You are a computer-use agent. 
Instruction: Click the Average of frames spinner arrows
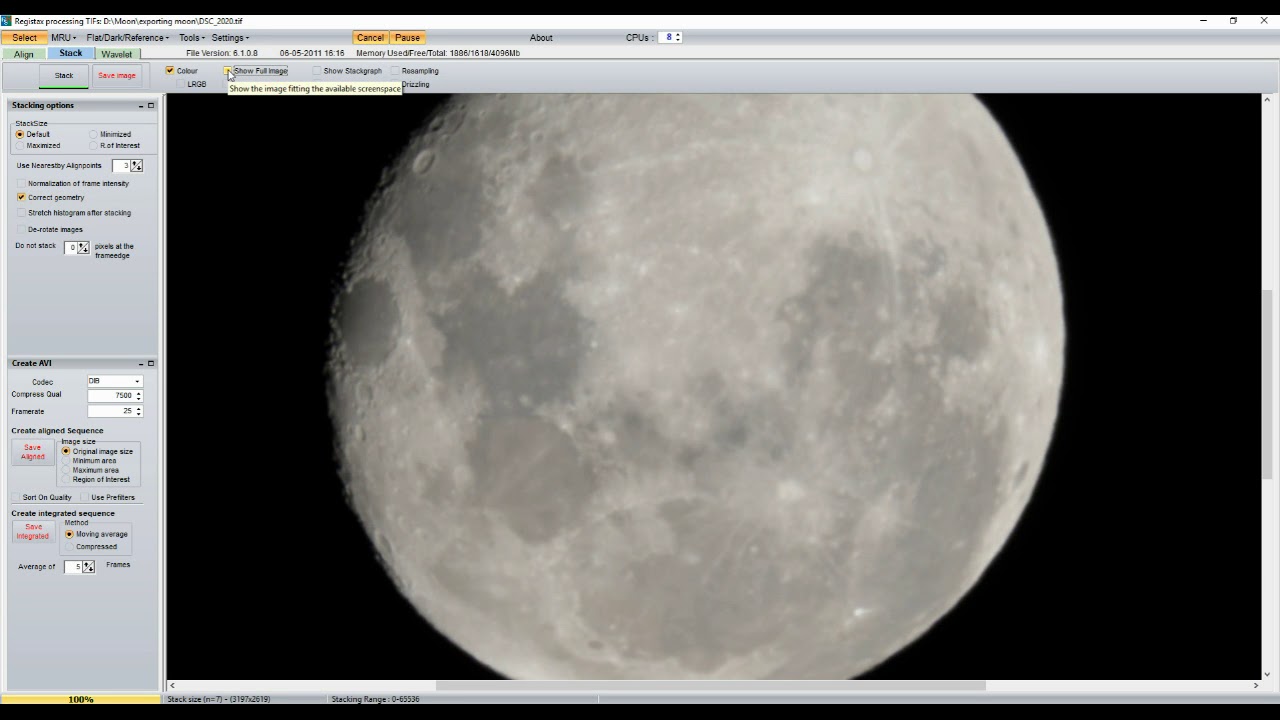(88, 567)
